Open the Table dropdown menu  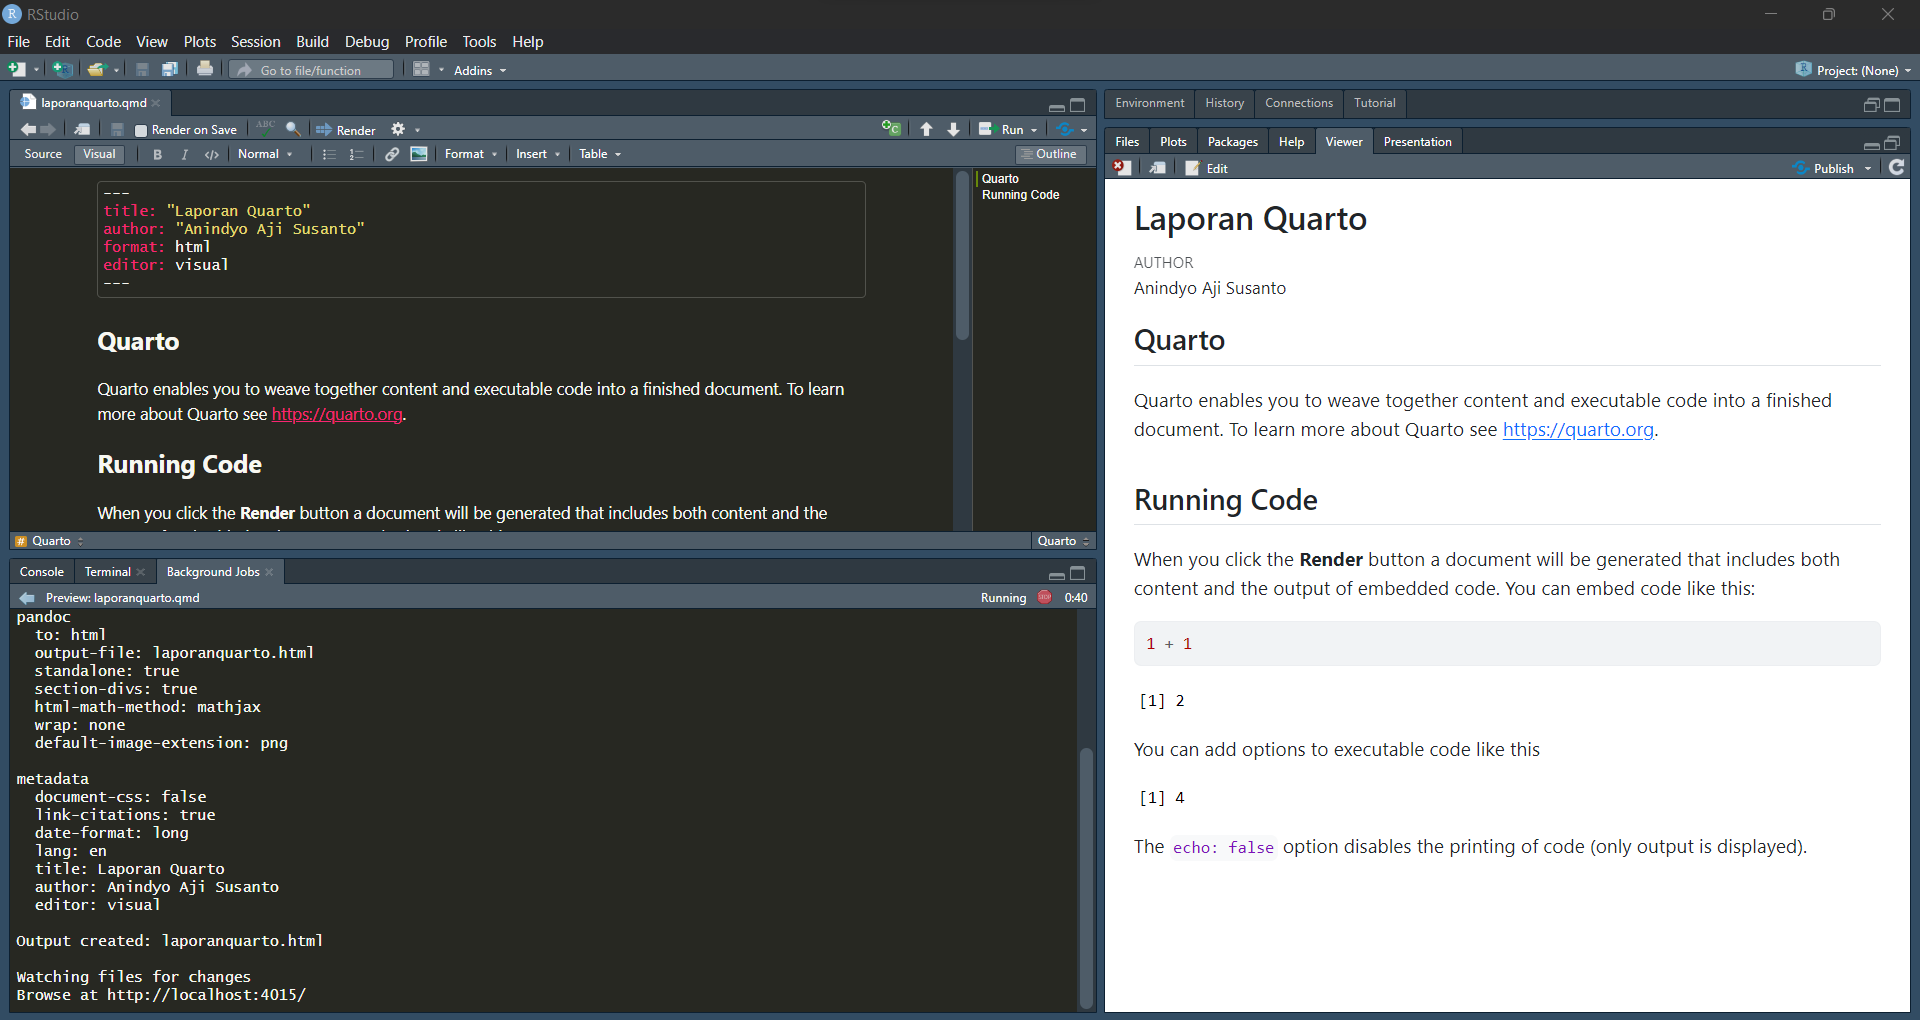600,154
